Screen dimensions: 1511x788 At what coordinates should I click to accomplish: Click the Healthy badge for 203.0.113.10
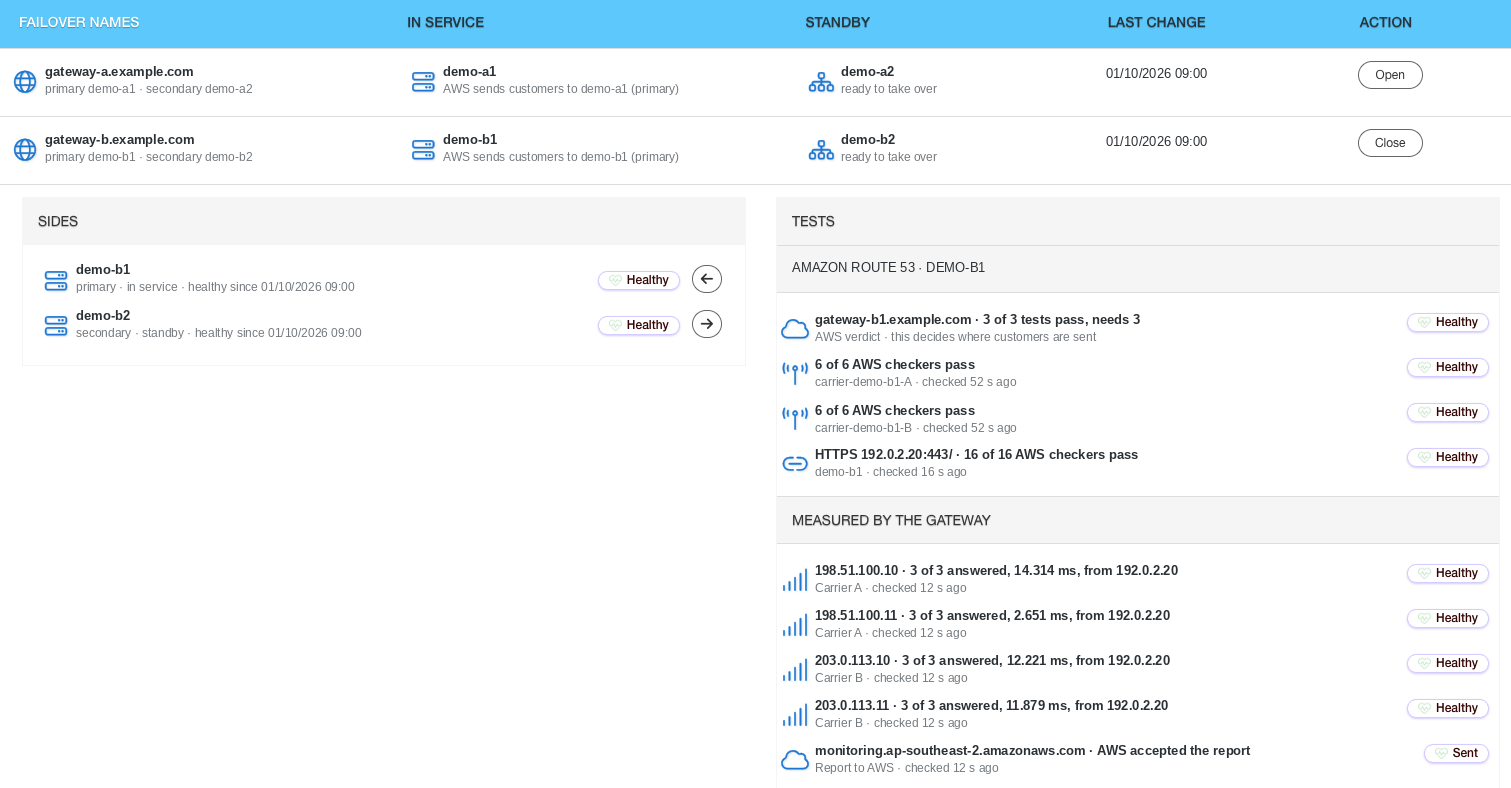pos(1448,663)
